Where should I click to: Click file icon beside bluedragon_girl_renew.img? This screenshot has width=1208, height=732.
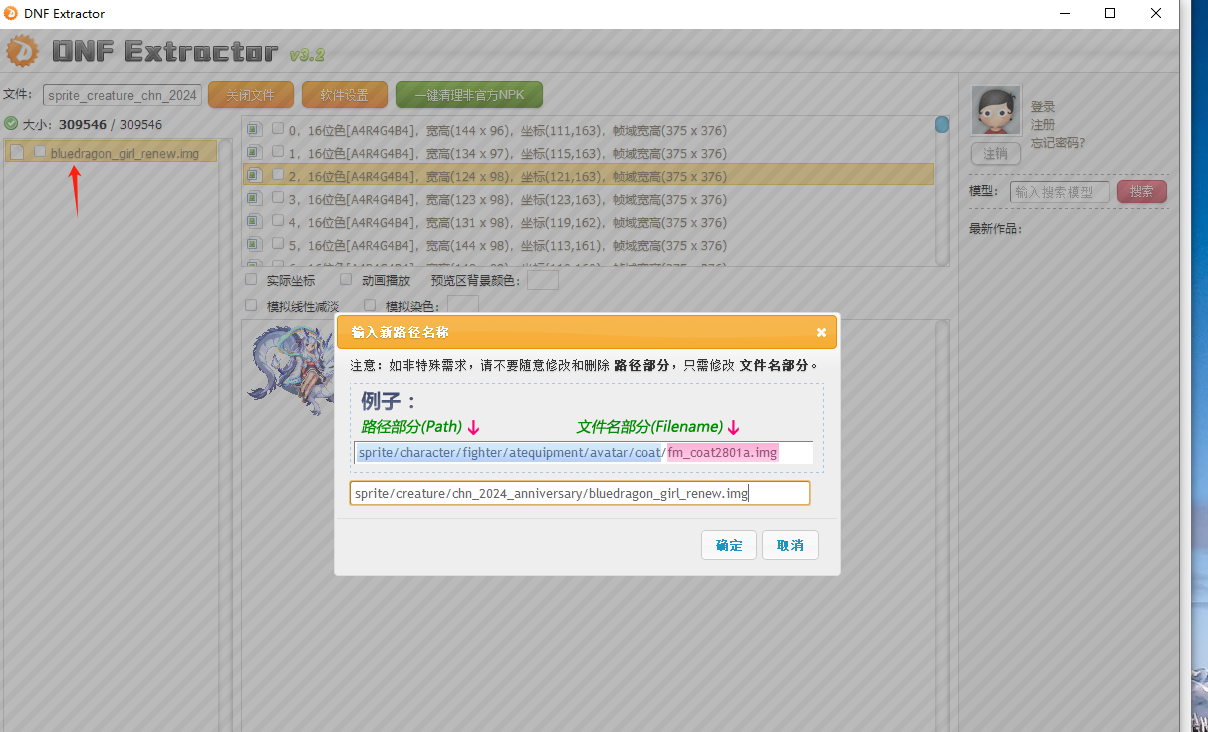(x=17, y=152)
